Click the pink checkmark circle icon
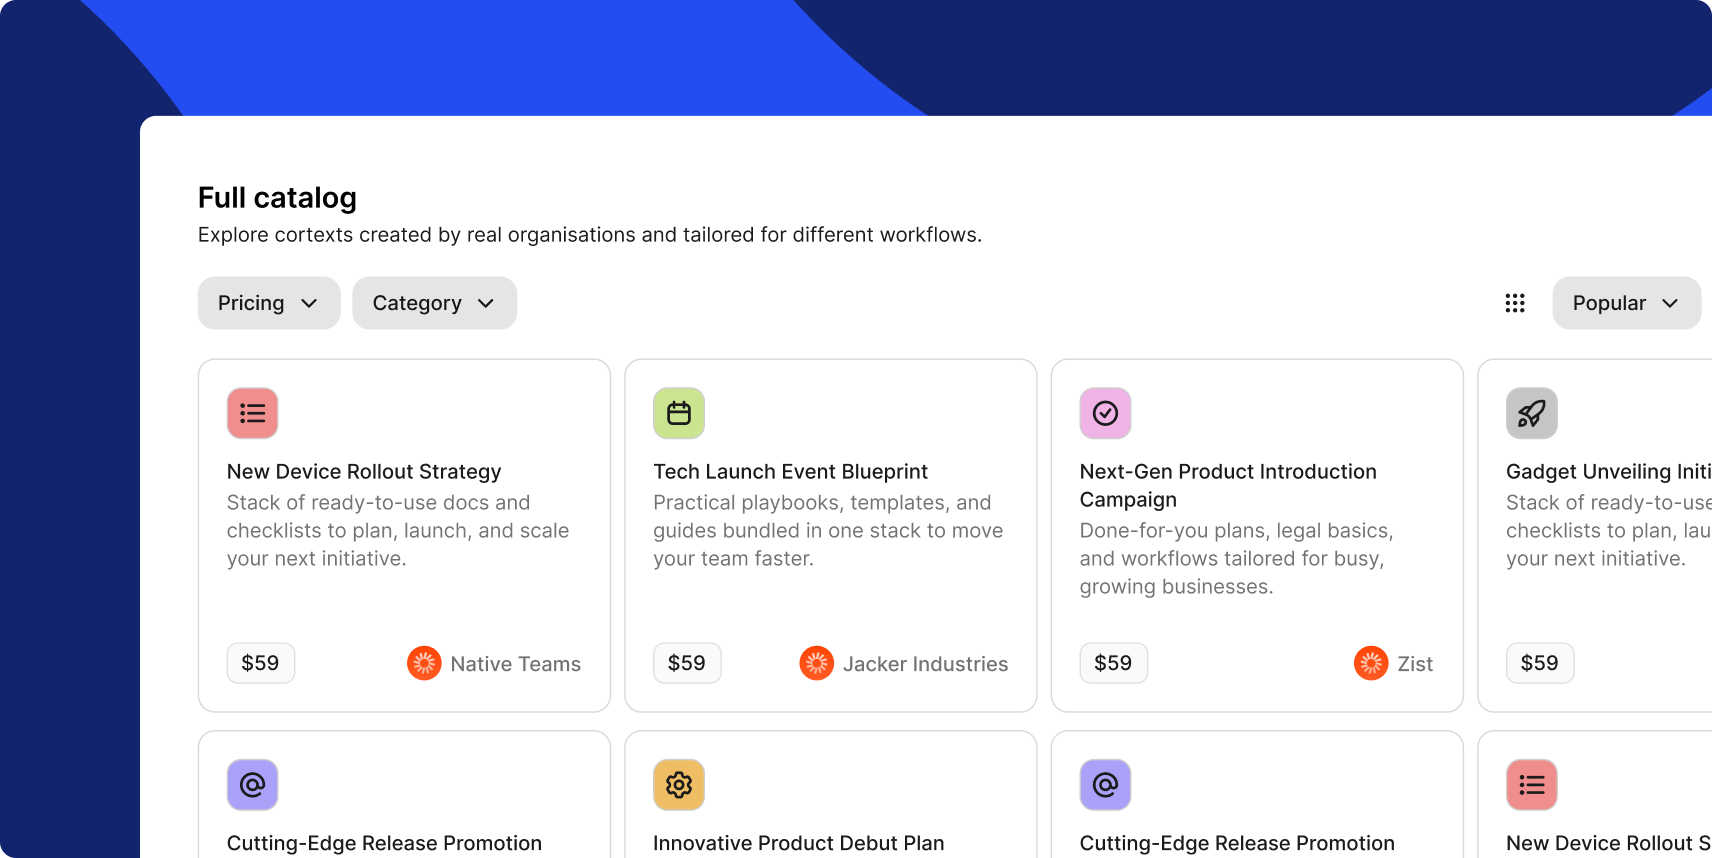 click(1105, 413)
